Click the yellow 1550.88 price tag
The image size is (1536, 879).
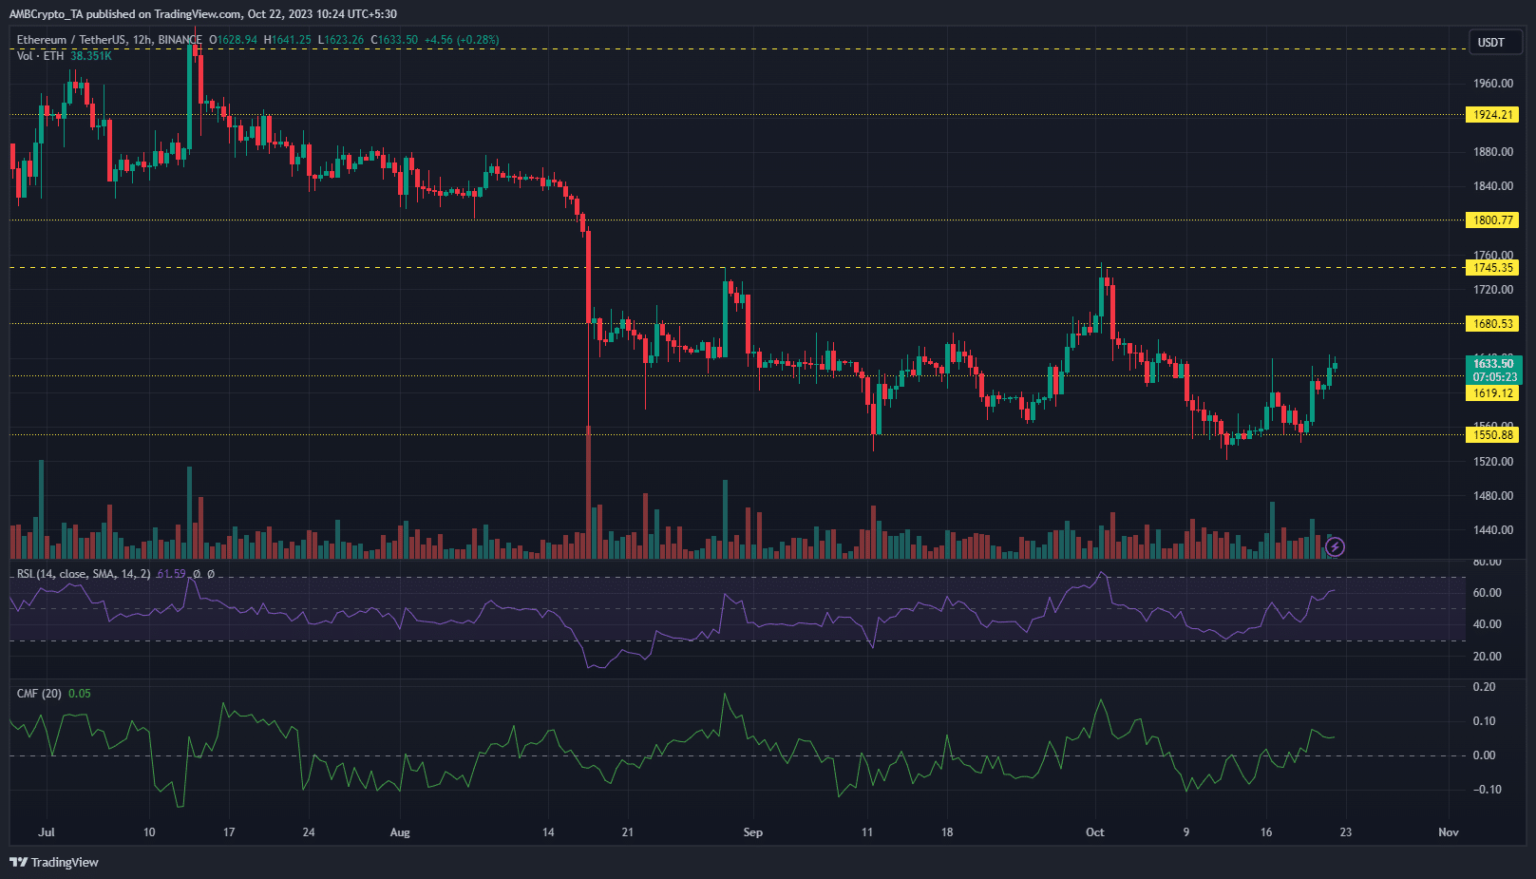point(1493,434)
